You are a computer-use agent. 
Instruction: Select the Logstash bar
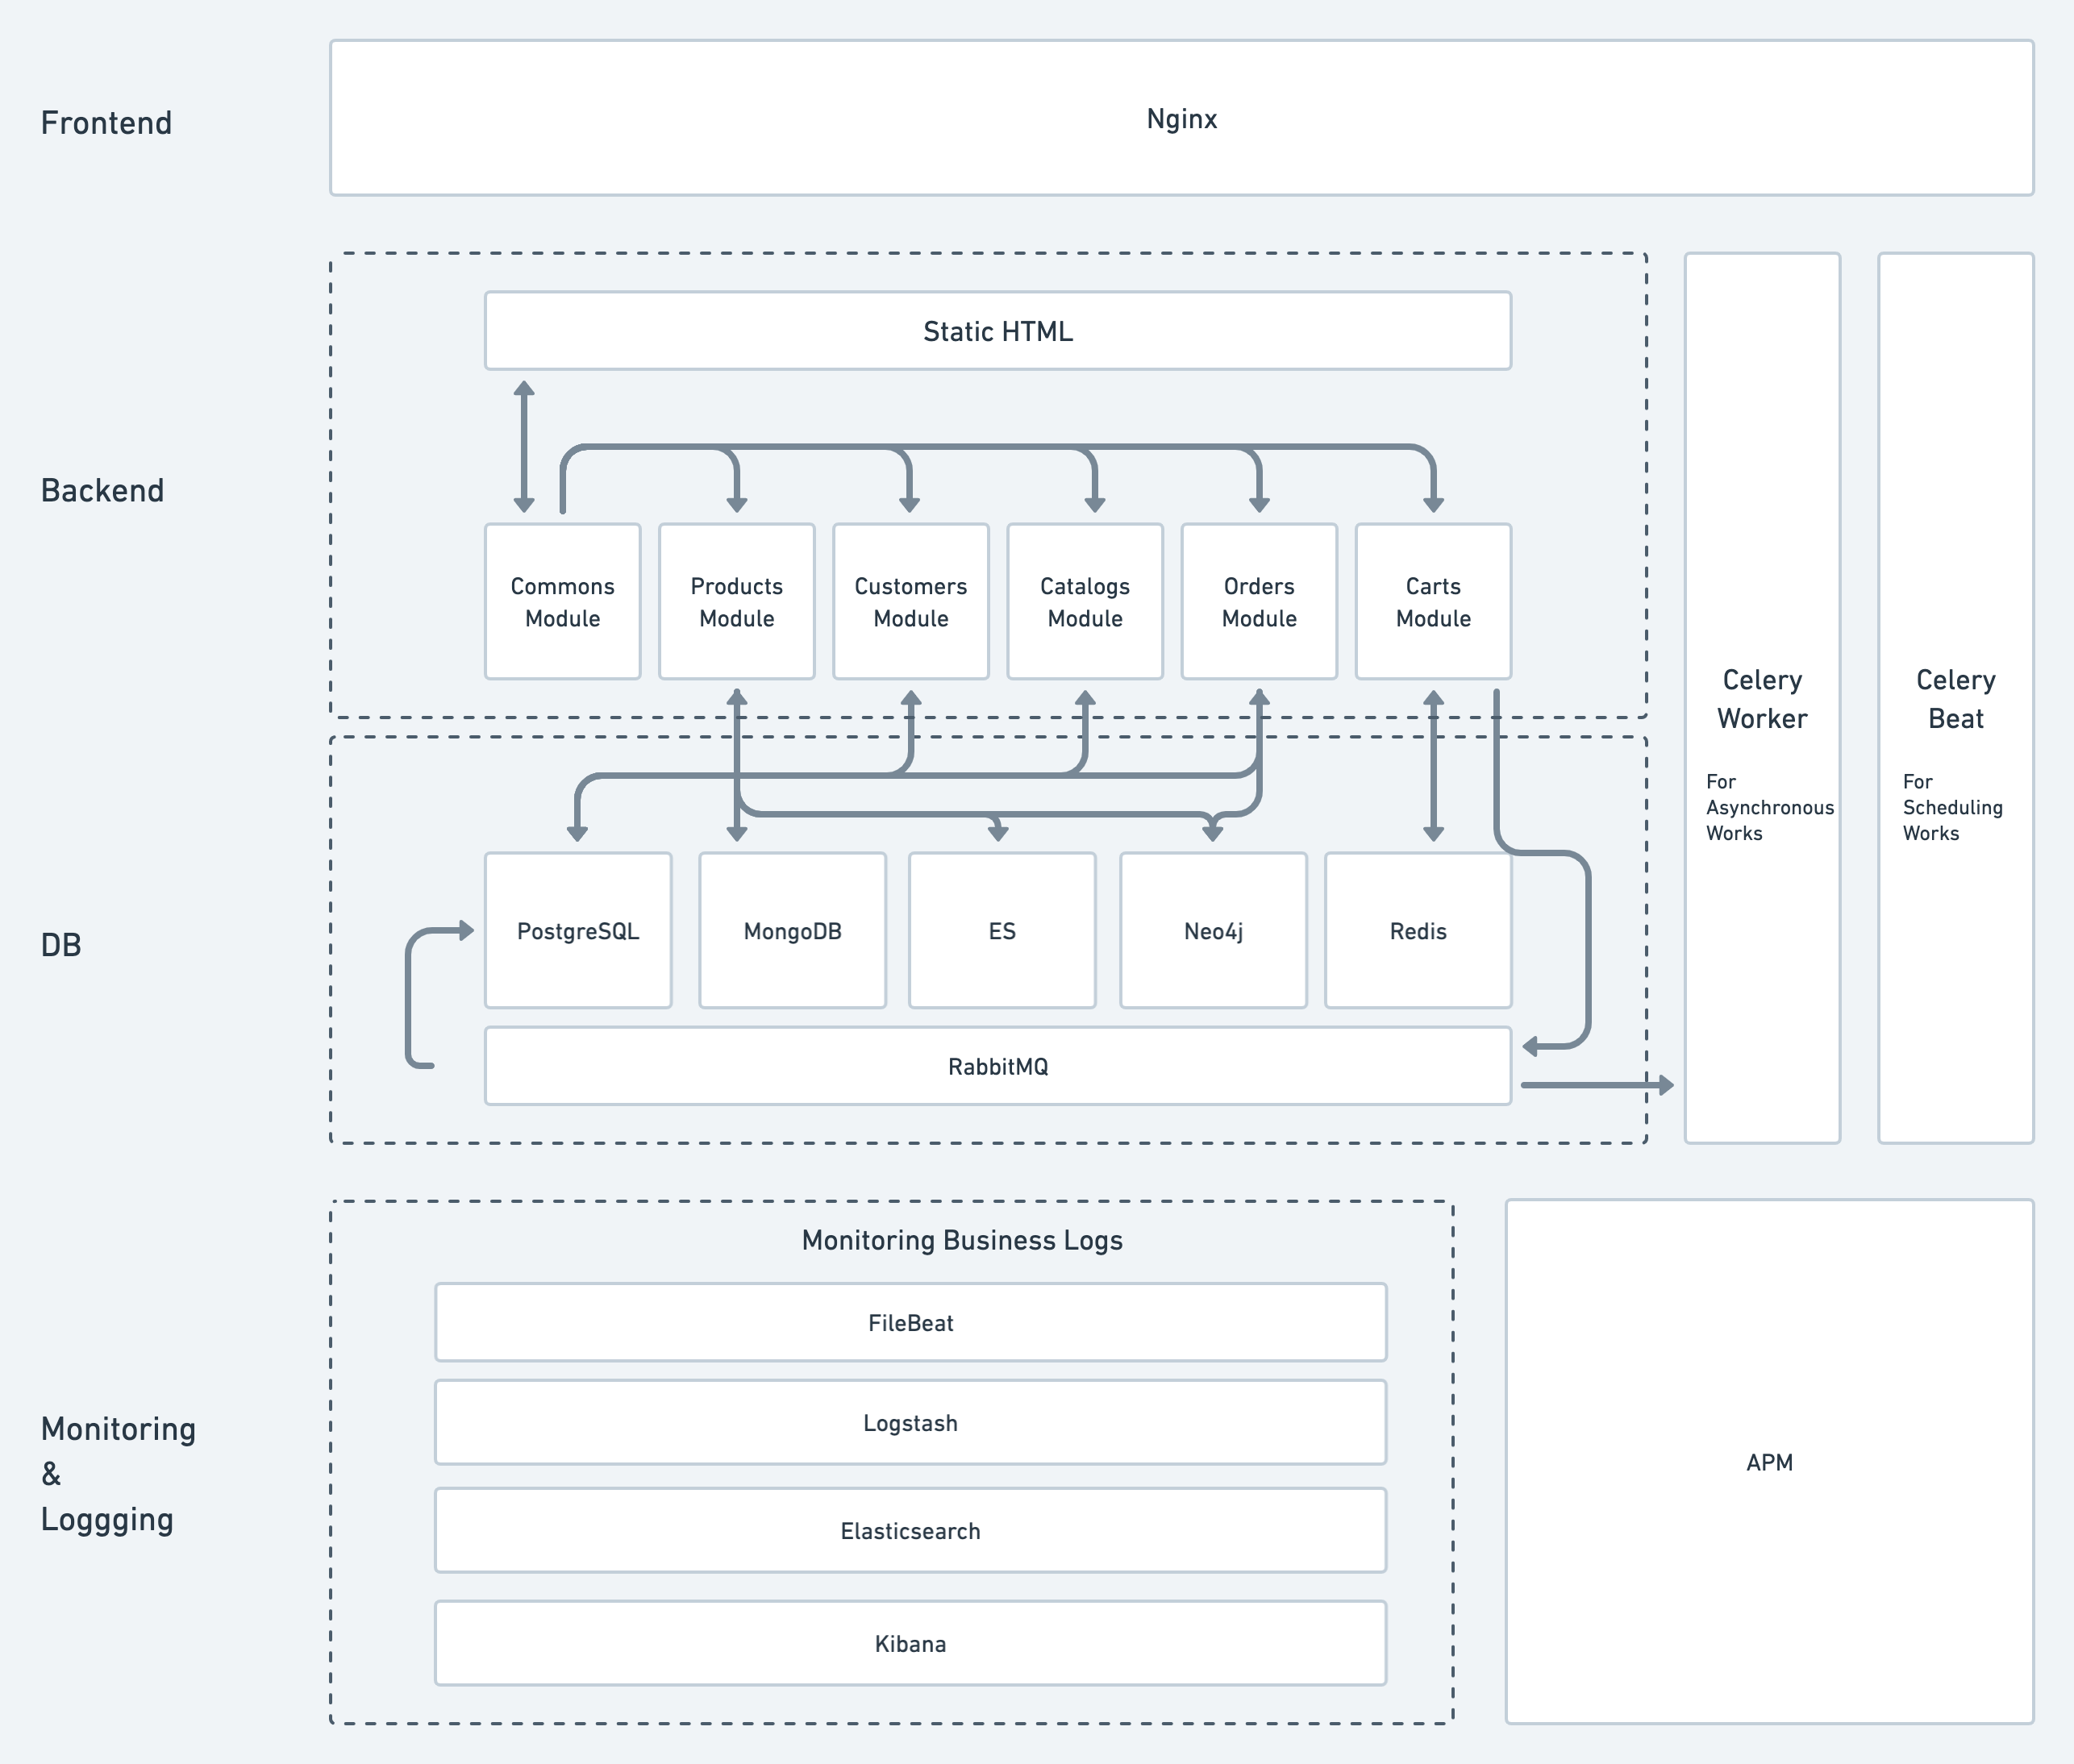pos(910,1422)
